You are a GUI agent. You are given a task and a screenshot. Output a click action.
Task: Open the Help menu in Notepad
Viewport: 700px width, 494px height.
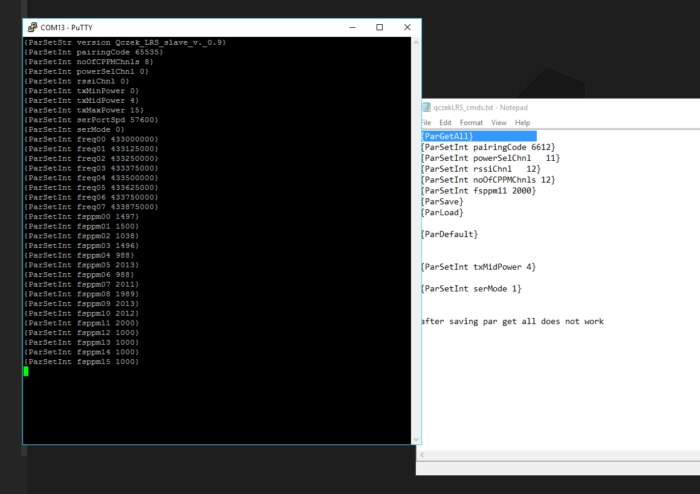[522, 122]
